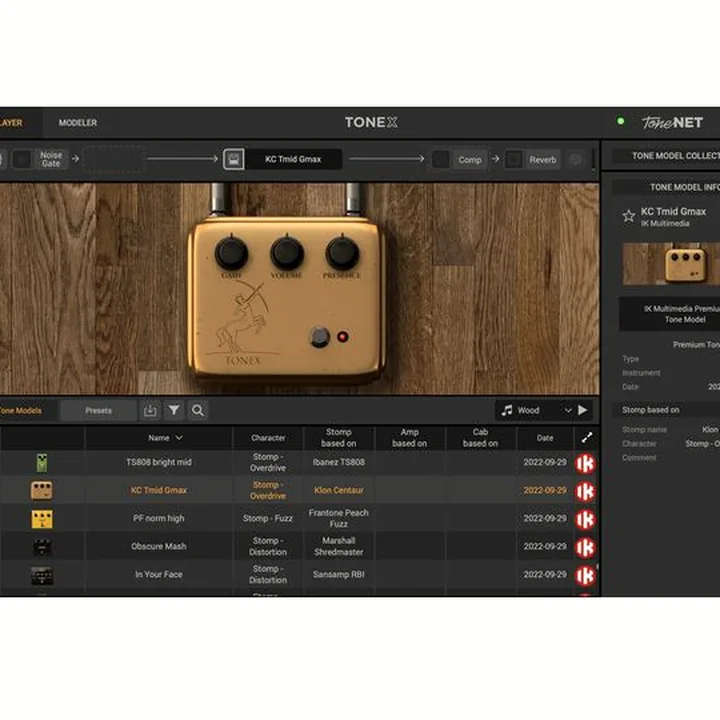The height and width of the screenshot is (720, 720).
Task: Adjust the pedal VOLUME knob
Action: point(287,253)
